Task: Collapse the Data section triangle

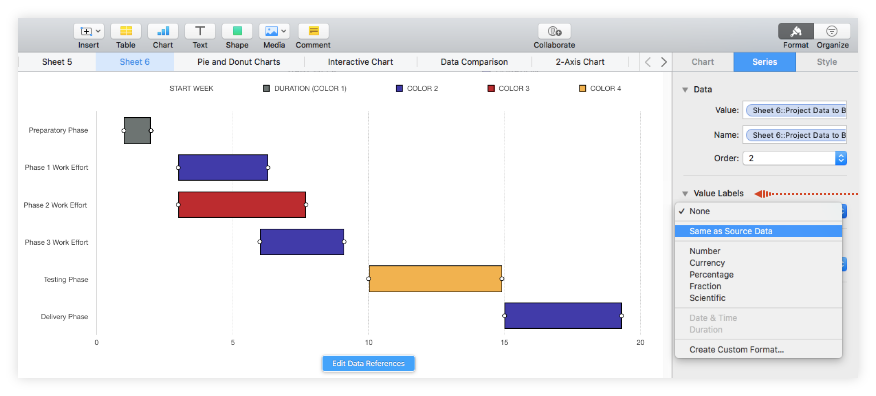Action: click(685, 90)
